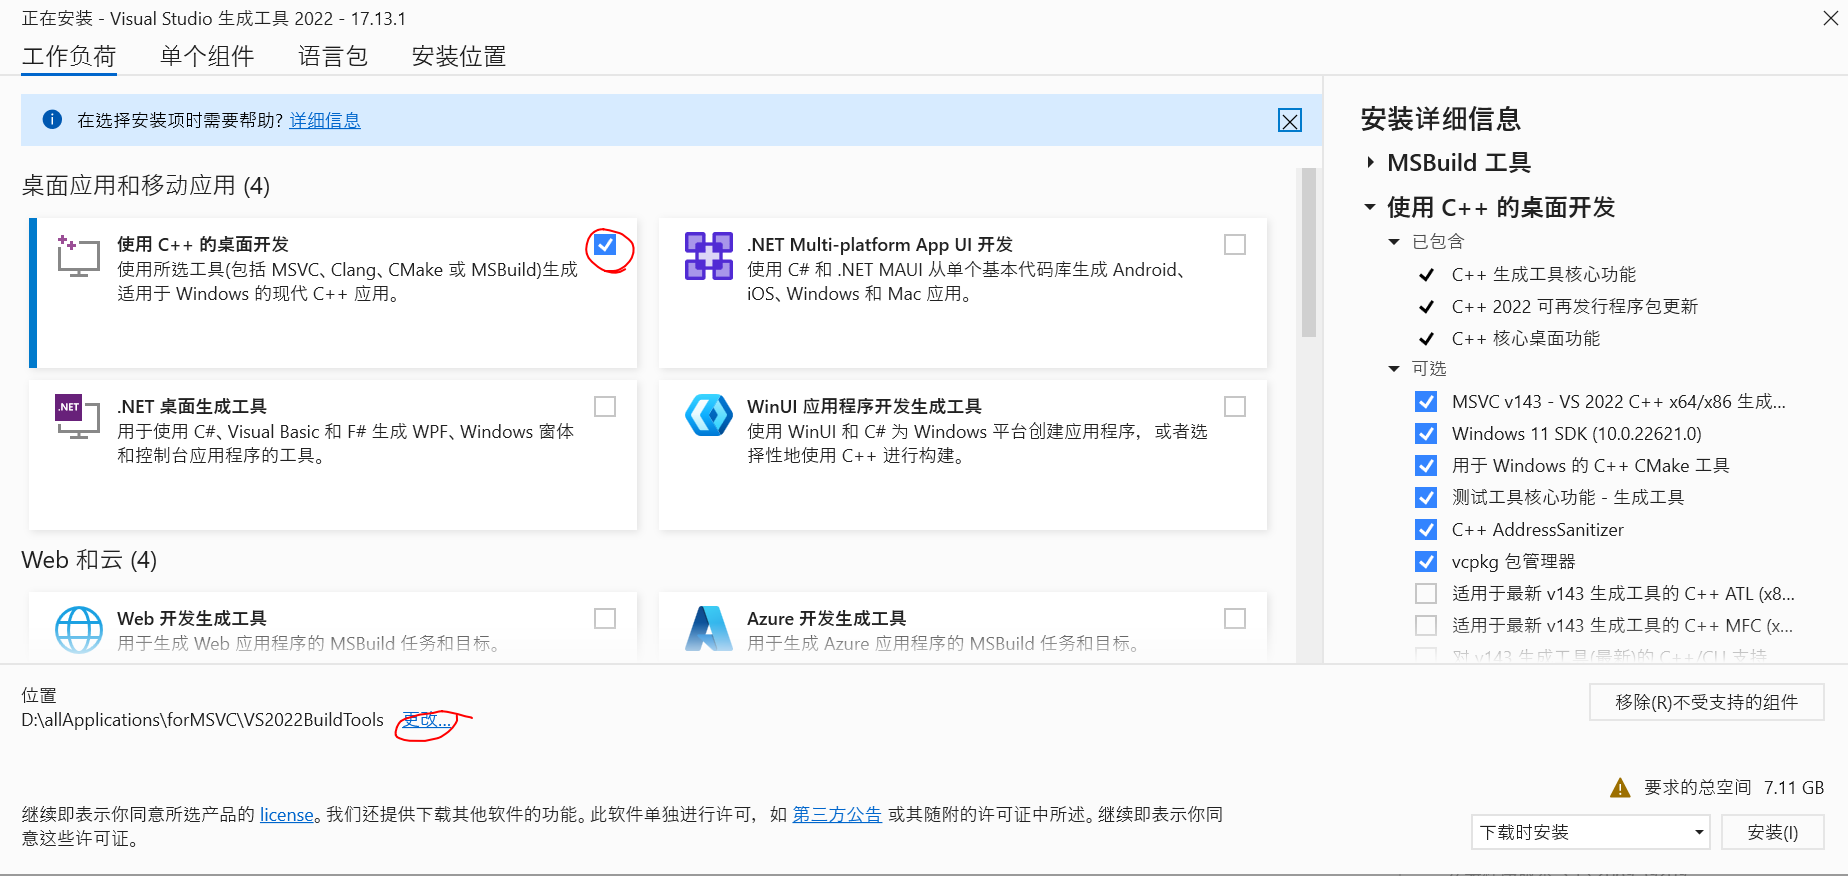Check the .NET 桌面生成工具 workload
This screenshot has width=1848, height=876.
coord(605,406)
